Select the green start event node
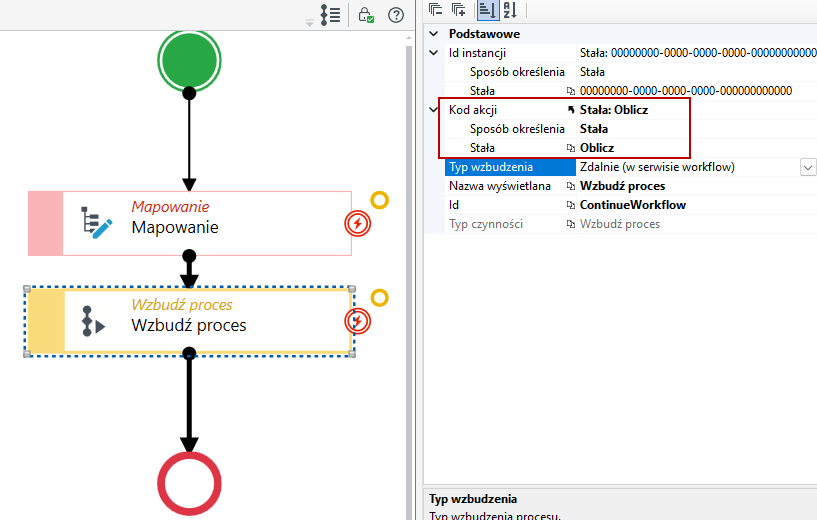The height and width of the screenshot is (520, 817). point(190,61)
